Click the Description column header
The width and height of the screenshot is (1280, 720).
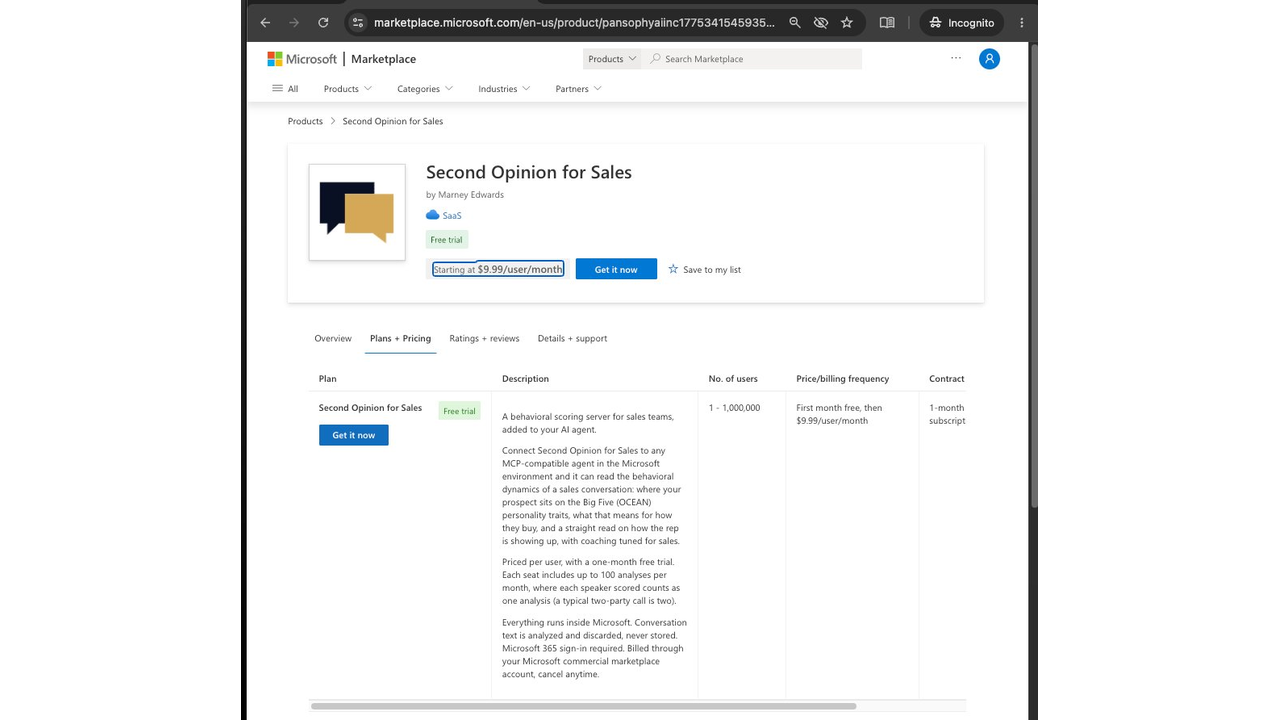[x=526, y=379]
